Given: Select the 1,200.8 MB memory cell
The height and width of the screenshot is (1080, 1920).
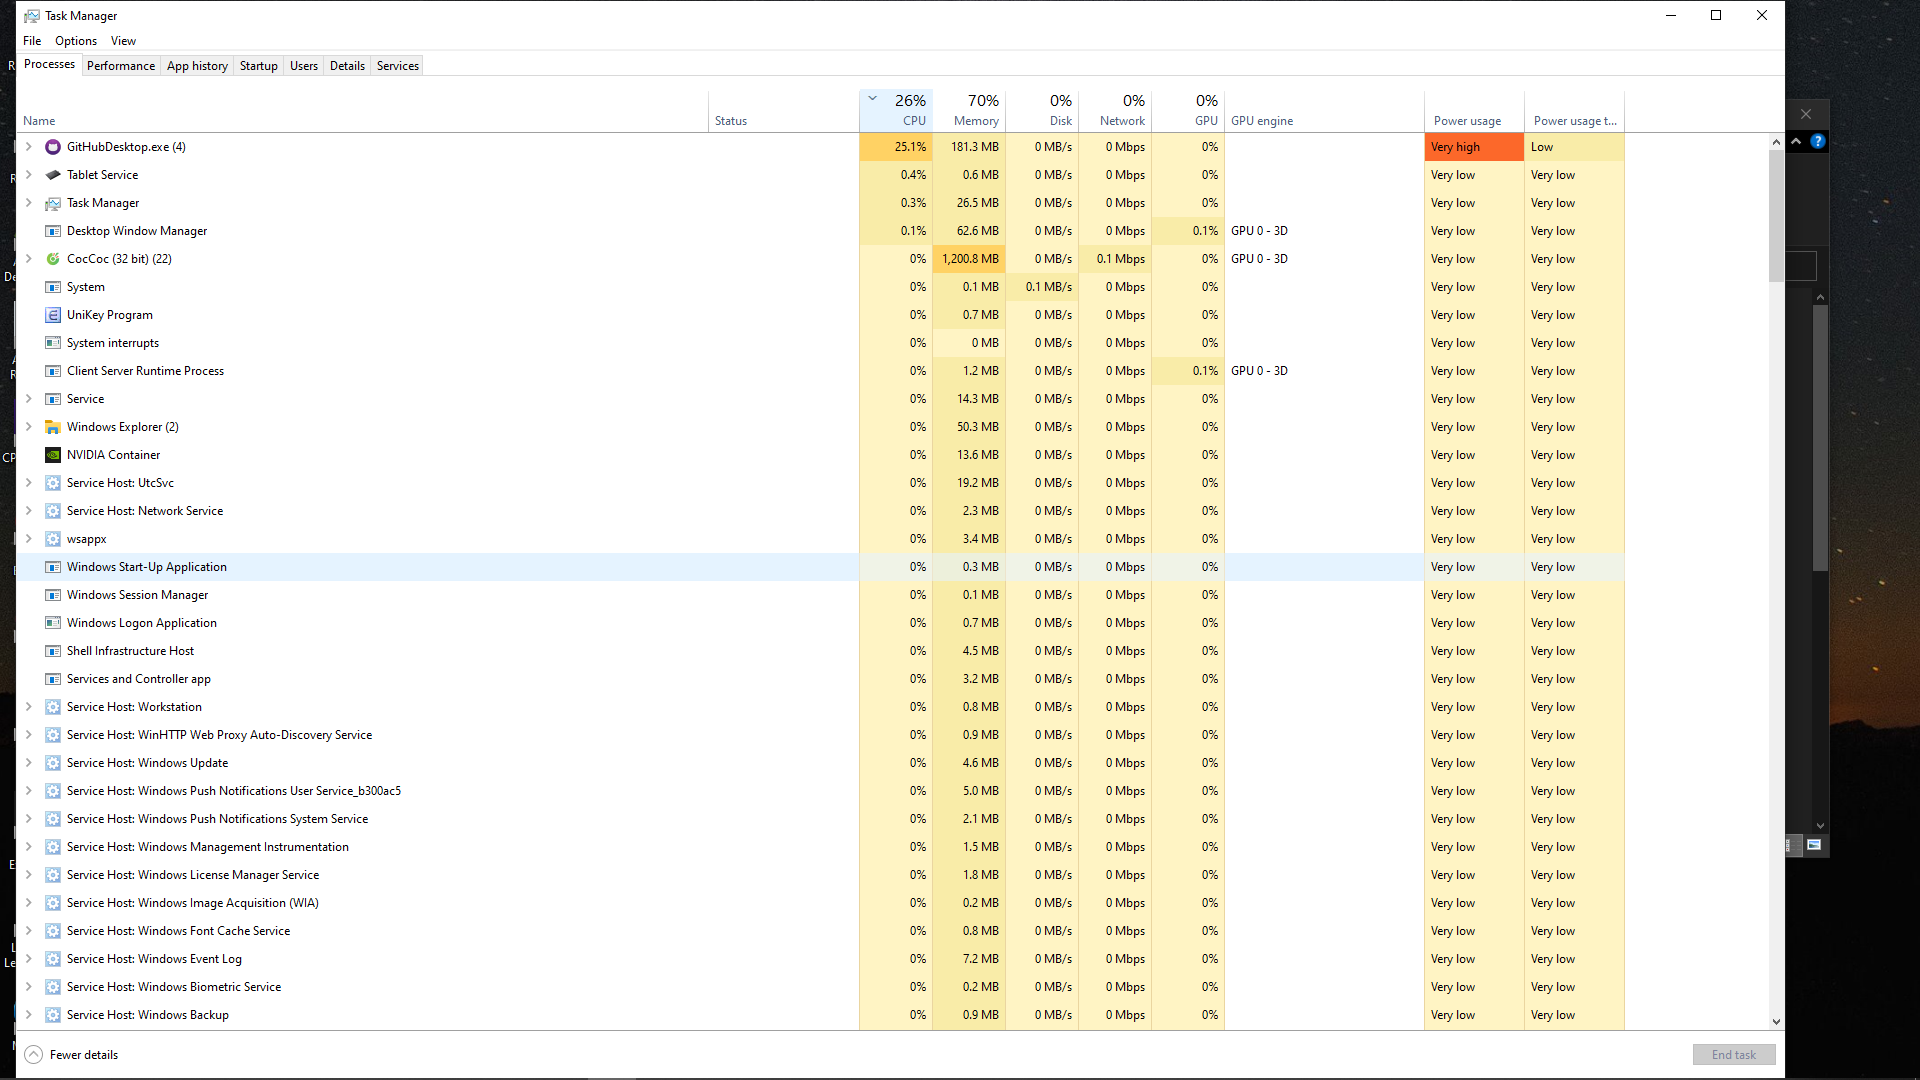Looking at the screenshot, I should tap(969, 259).
